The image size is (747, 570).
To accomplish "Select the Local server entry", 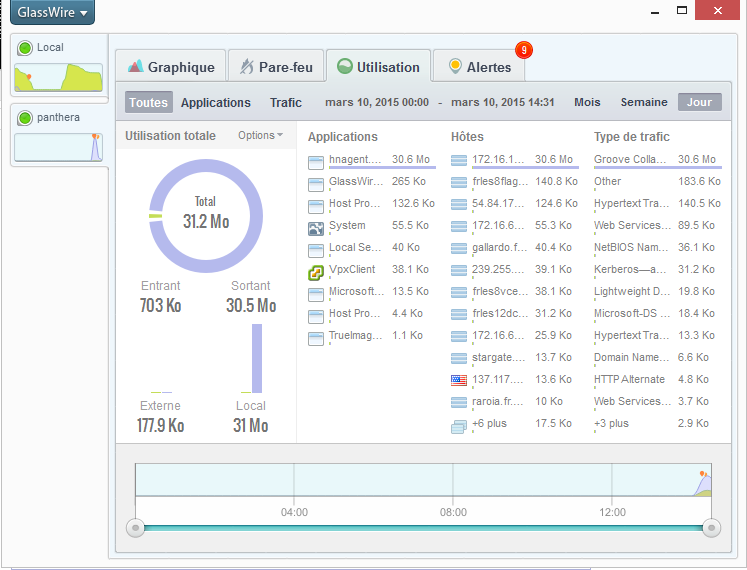I will pyautogui.click(x=59, y=65).
